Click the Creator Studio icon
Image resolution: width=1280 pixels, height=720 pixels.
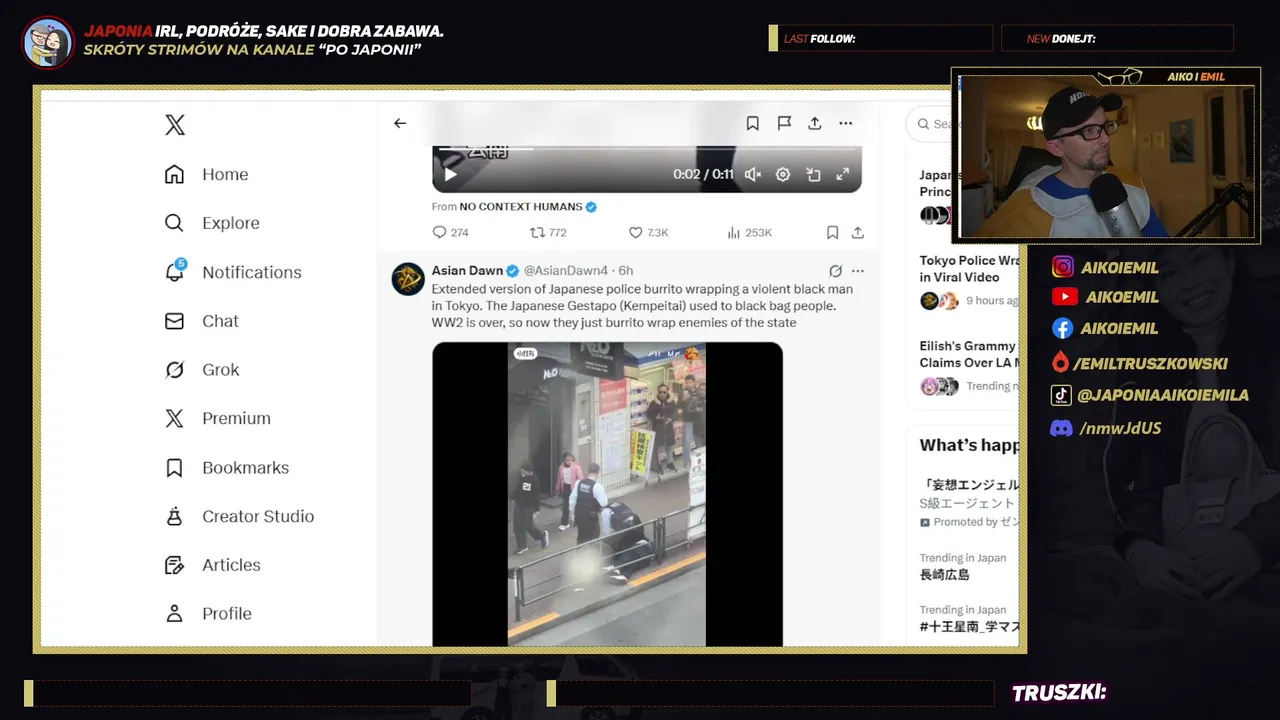[x=174, y=516]
